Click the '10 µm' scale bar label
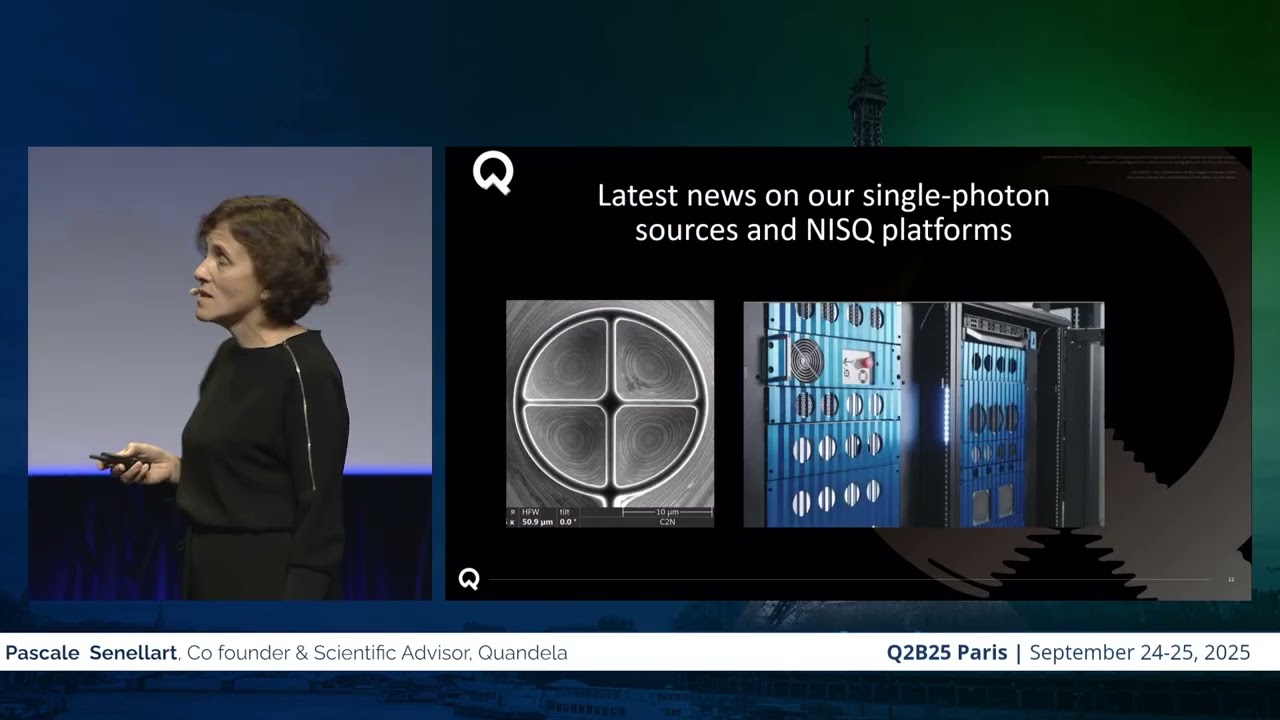The height and width of the screenshot is (720, 1280). 668,511
